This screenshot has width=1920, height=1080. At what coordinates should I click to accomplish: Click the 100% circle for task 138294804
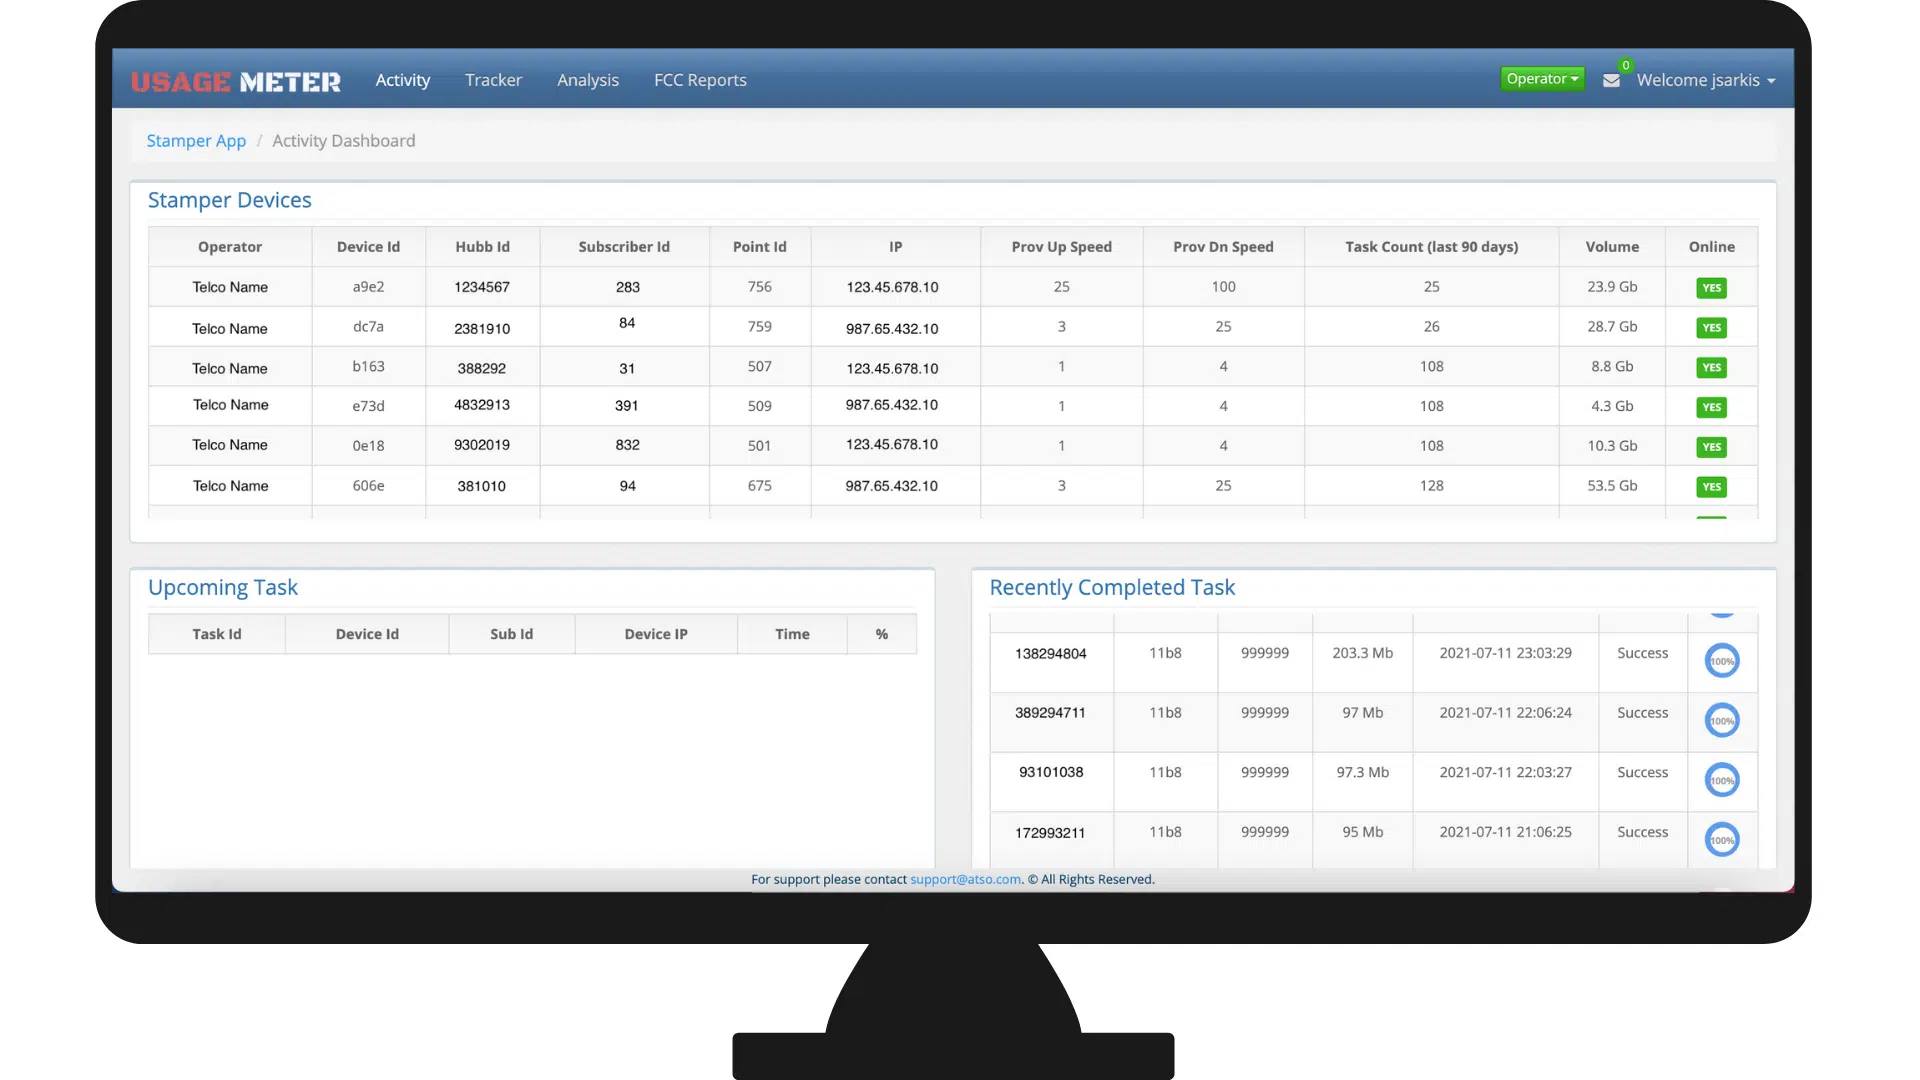pos(1721,661)
